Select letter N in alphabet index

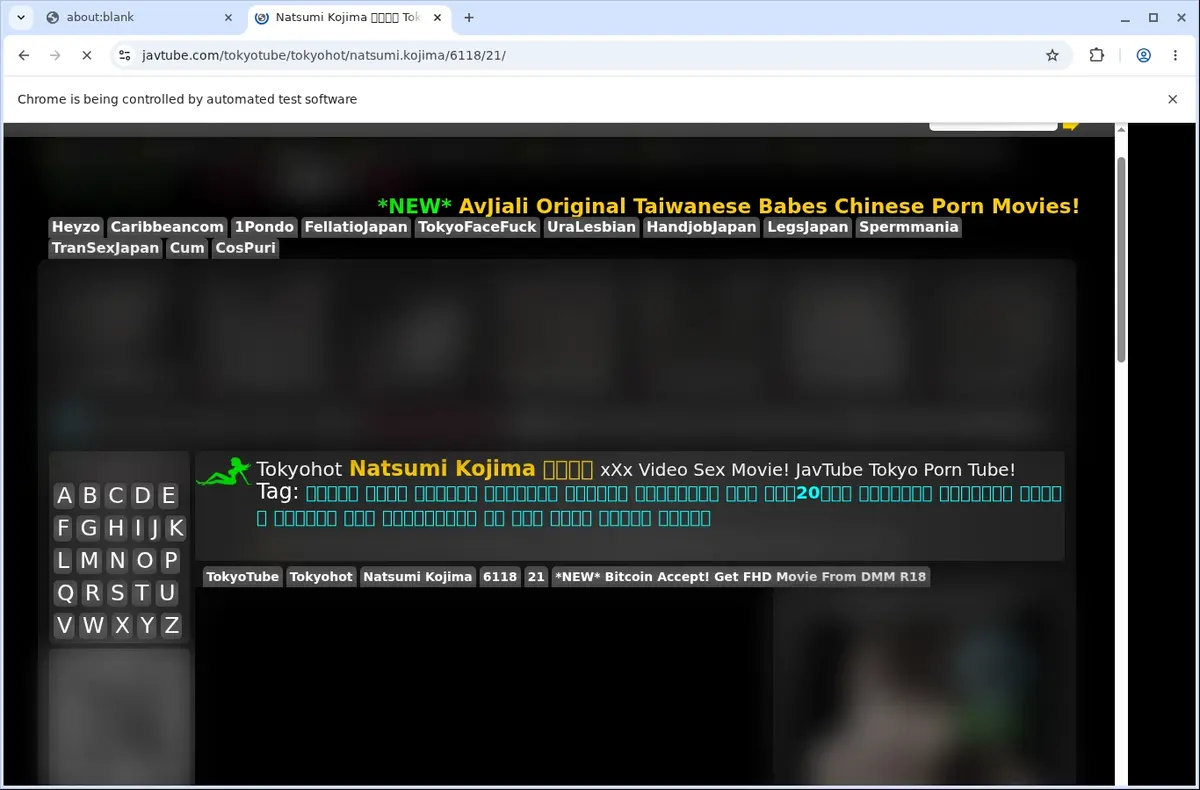[x=118, y=560]
